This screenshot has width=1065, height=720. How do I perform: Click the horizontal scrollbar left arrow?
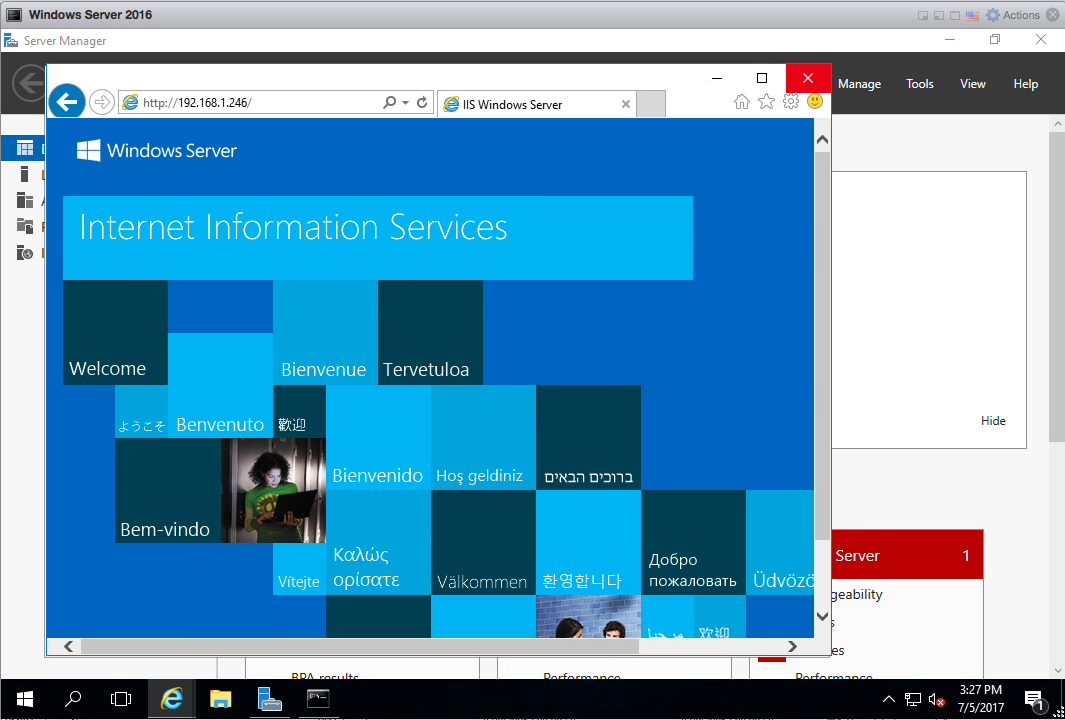tap(69, 646)
